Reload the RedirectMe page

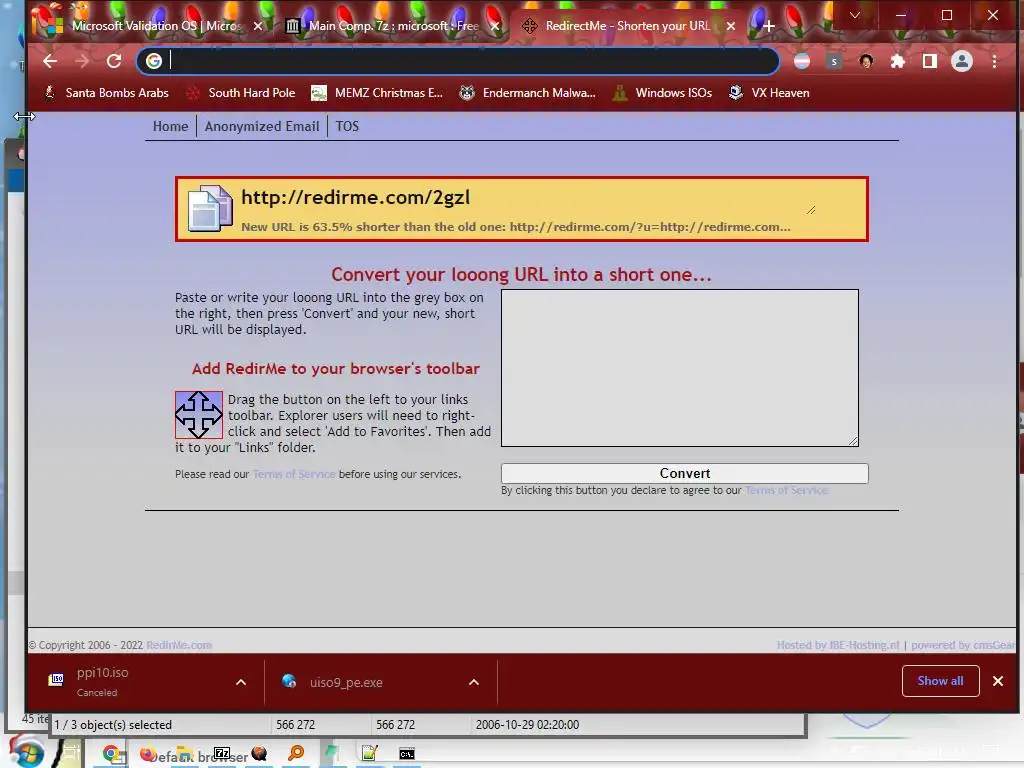click(x=114, y=61)
